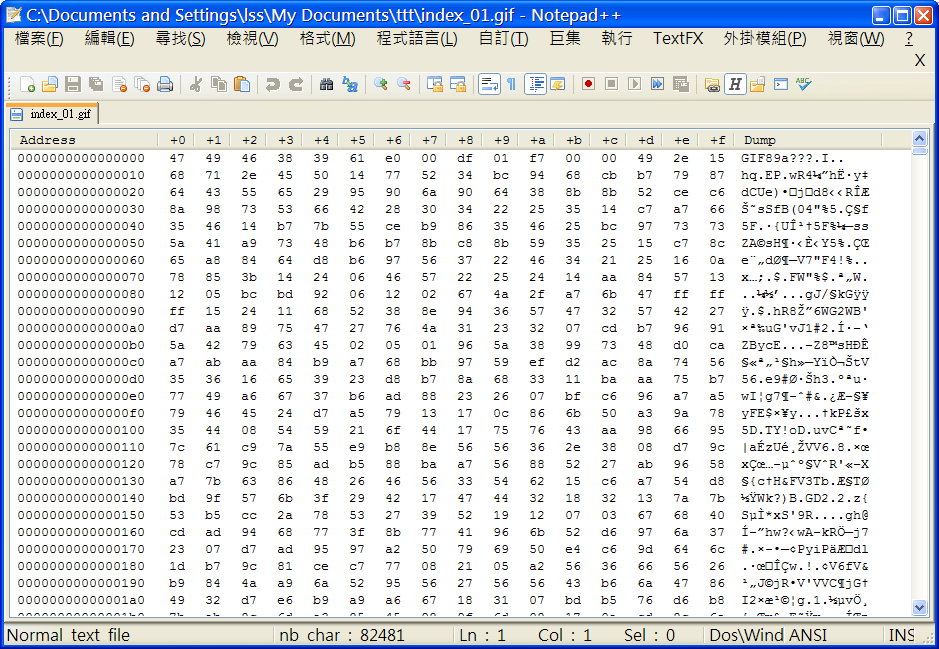Toggle synchronized horizontal scrolling
The width and height of the screenshot is (939, 649).
tap(458, 84)
